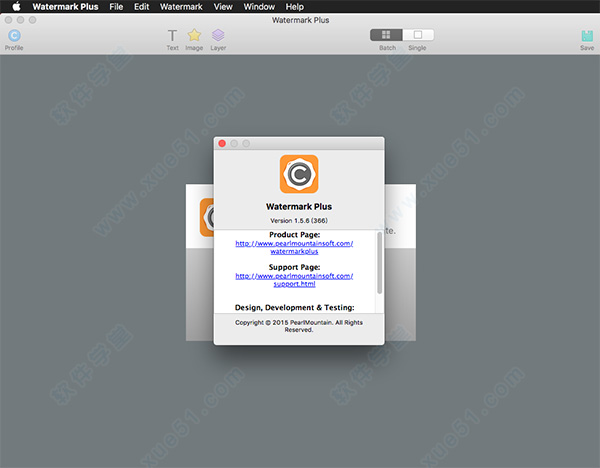The height and width of the screenshot is (468, 600).
Task: Open the Edit menu
Action: click(x=142, y=7)
